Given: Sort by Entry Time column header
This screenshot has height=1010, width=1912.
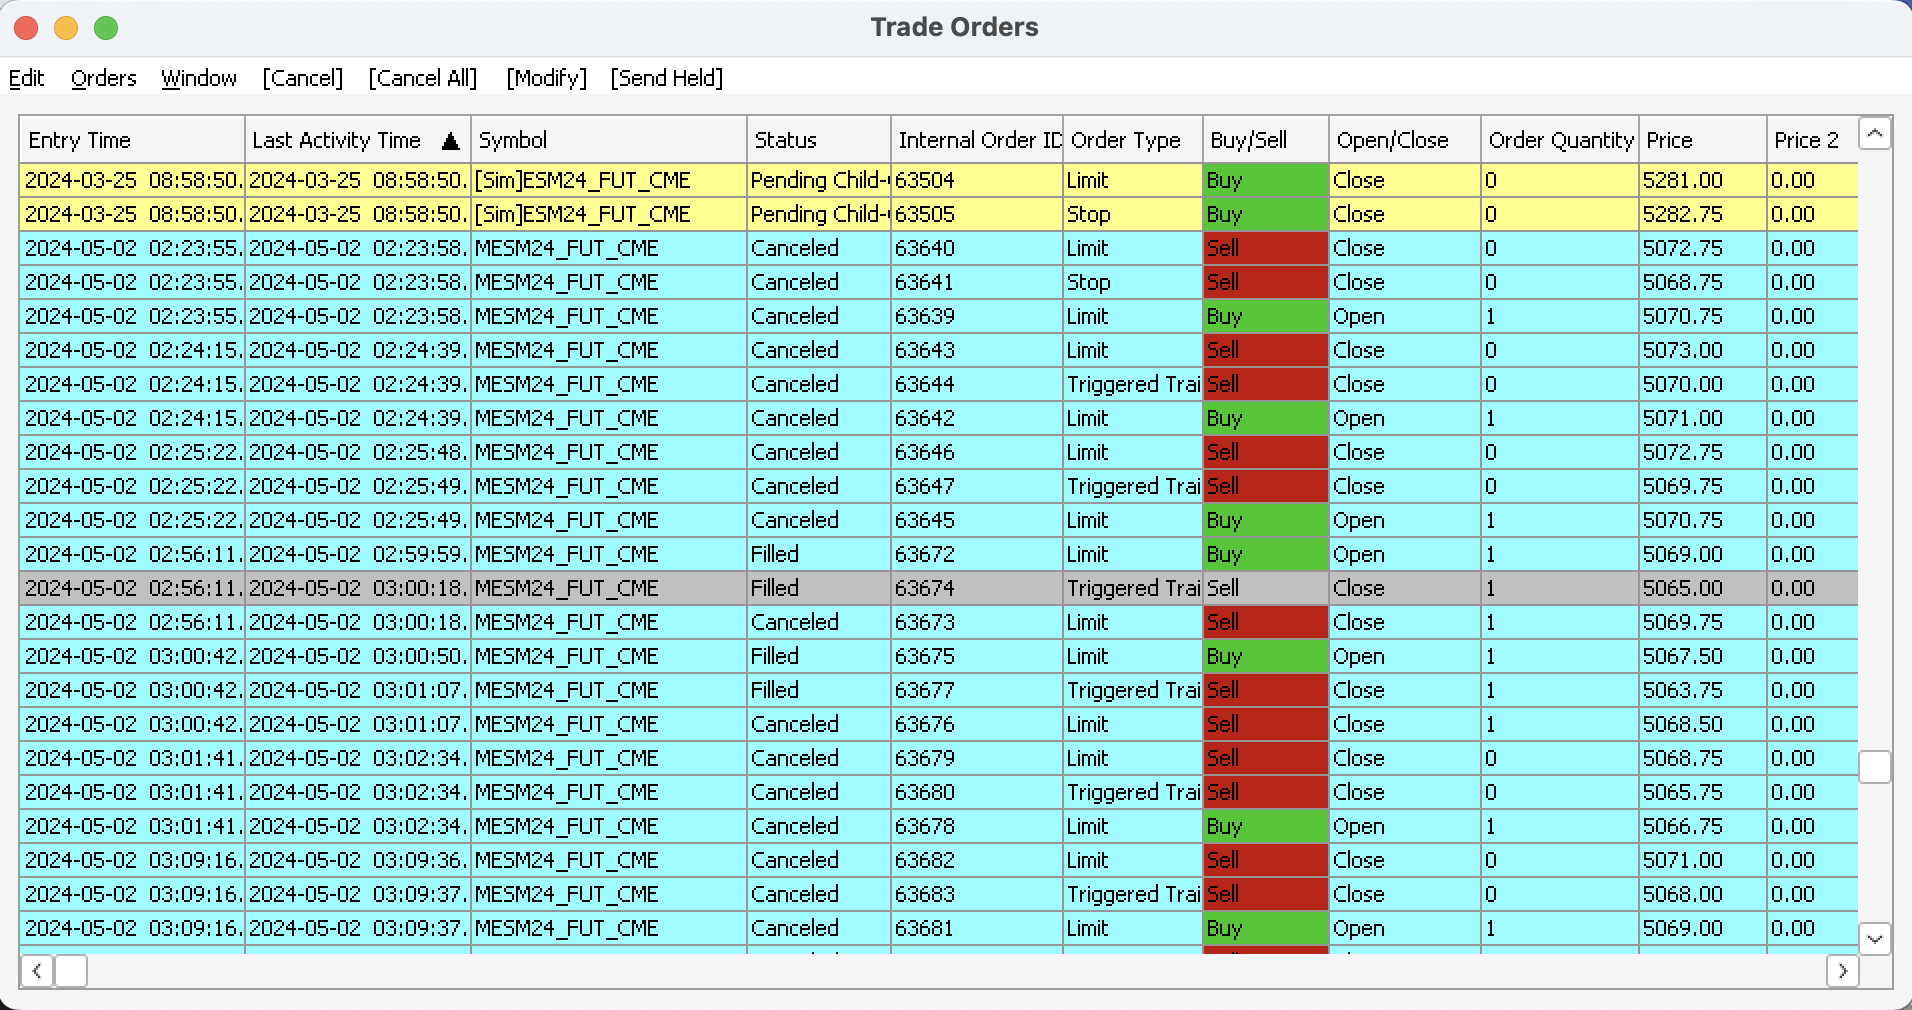Looking at the screenshot, I should 132,140.
